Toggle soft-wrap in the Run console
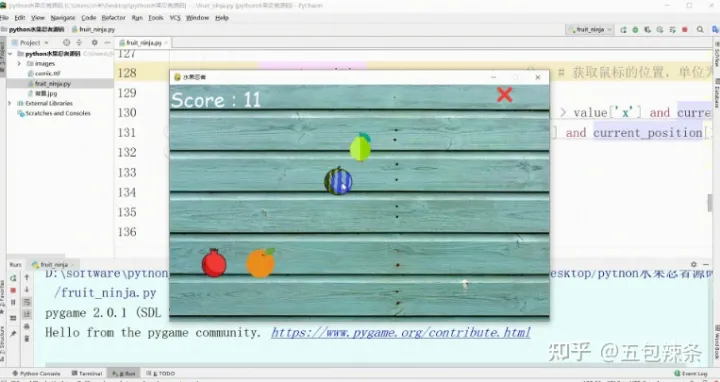 27,302
